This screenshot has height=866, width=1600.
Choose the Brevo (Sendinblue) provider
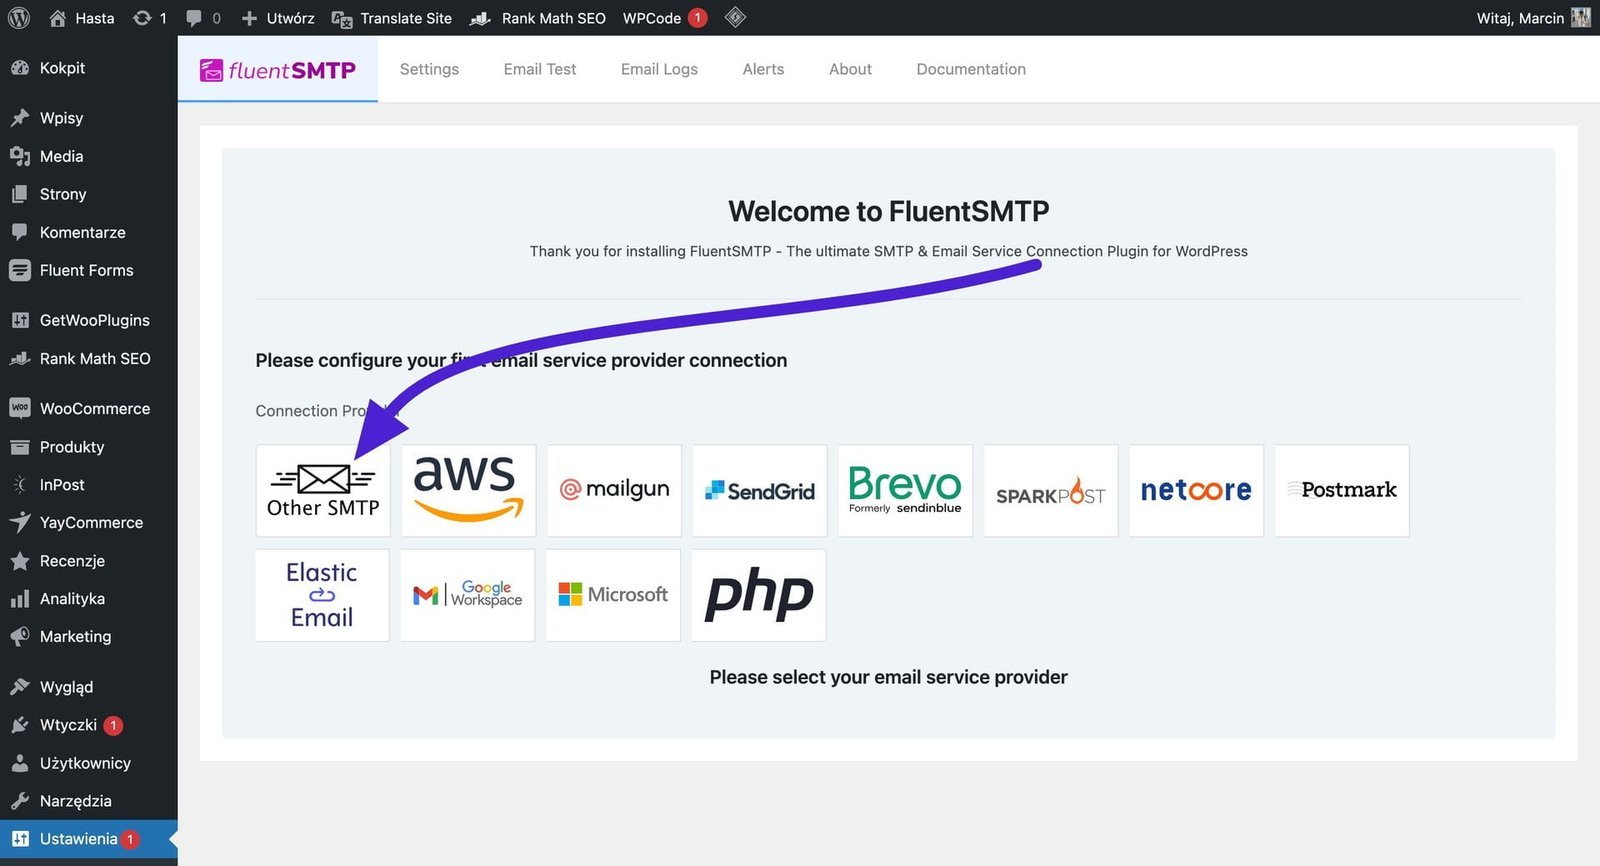tap(905, 491)
